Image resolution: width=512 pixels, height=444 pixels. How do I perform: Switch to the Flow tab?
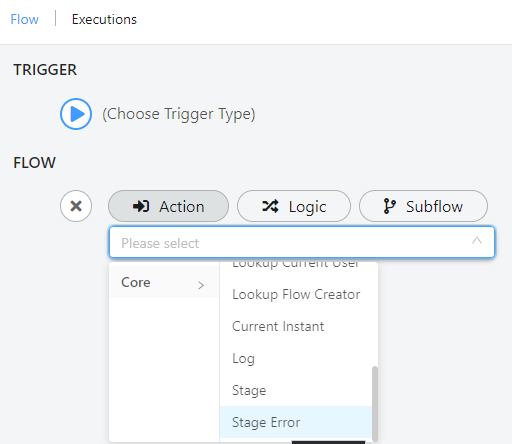coord(25,19)
